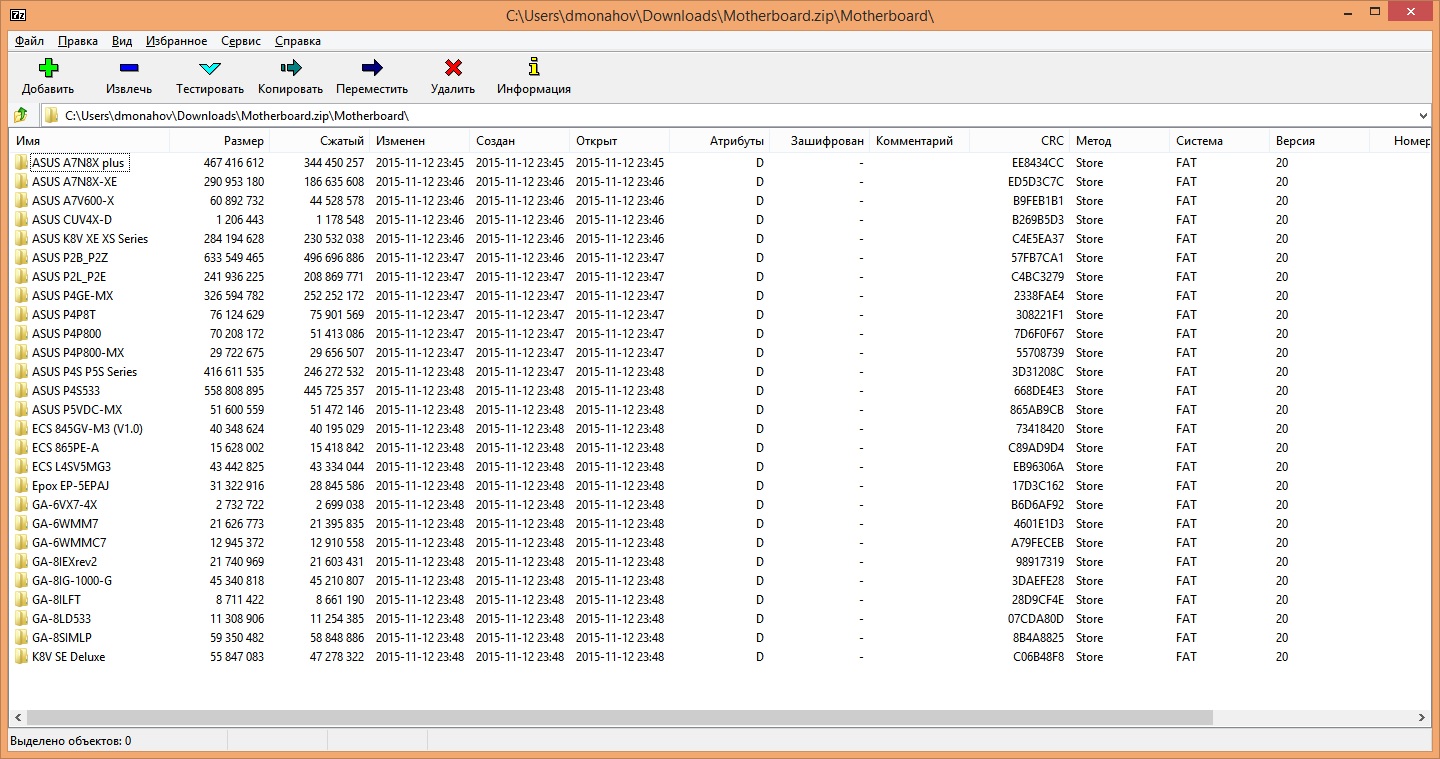This screenshot has height=759, width=1440.
Task: Click the Копировать arrow icon
Action: 291,68
